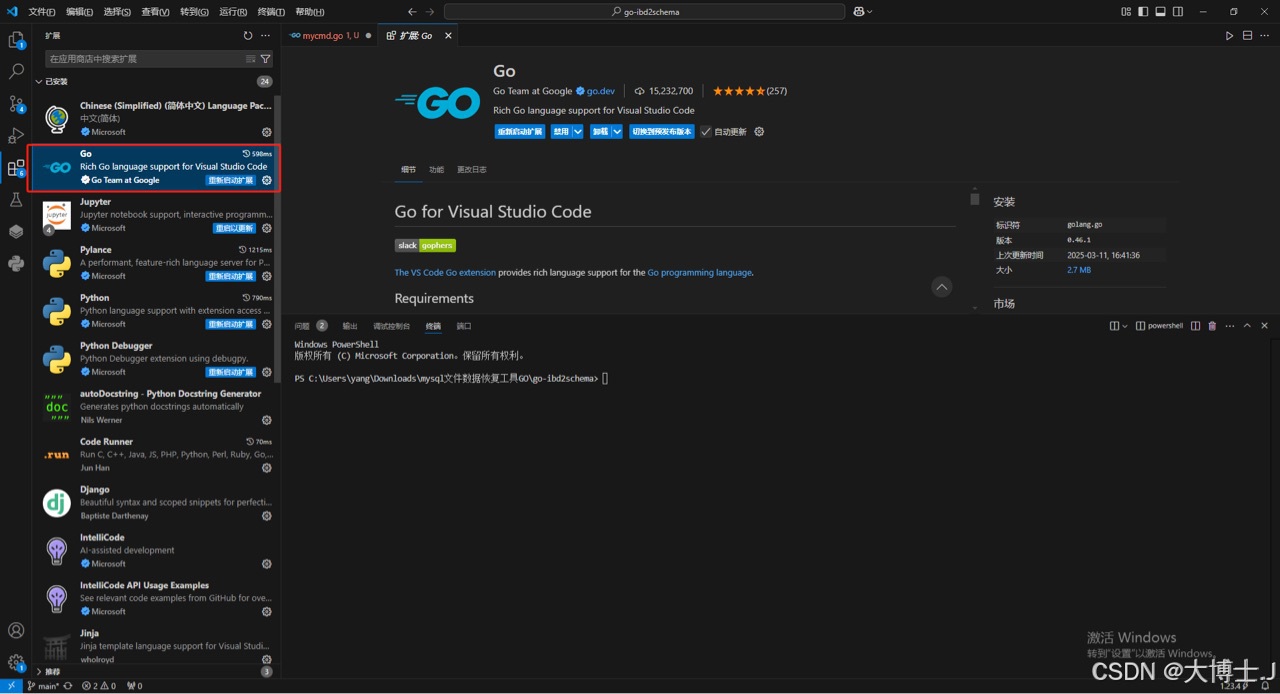
Task: Open the Extensions view icon
Action: (16, 168)
